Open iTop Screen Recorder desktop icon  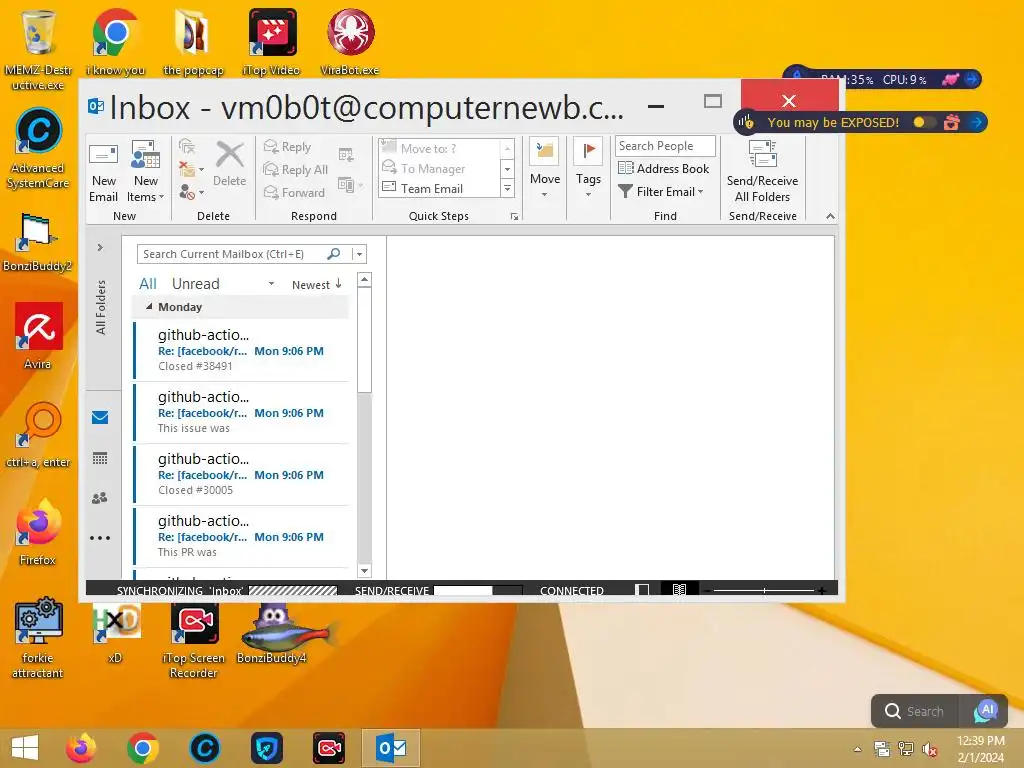tap(194, 640)
